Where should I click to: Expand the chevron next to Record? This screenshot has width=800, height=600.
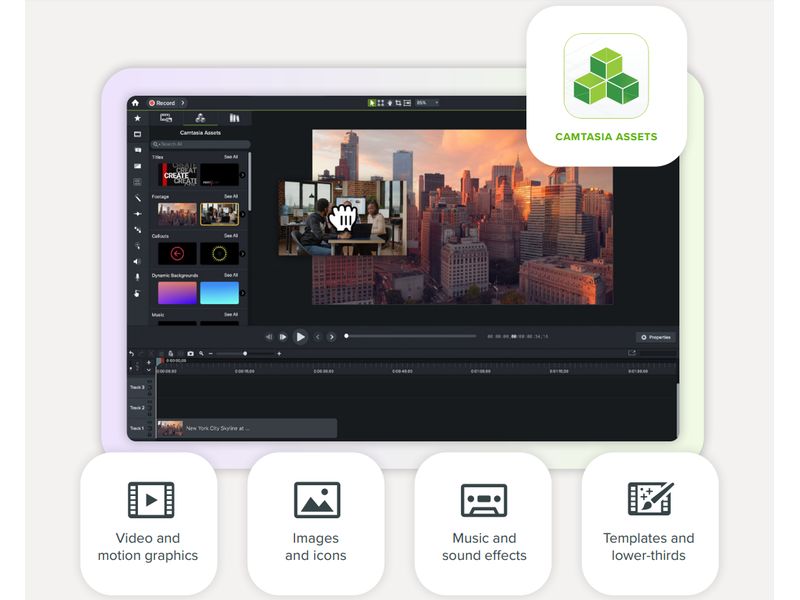183,103
